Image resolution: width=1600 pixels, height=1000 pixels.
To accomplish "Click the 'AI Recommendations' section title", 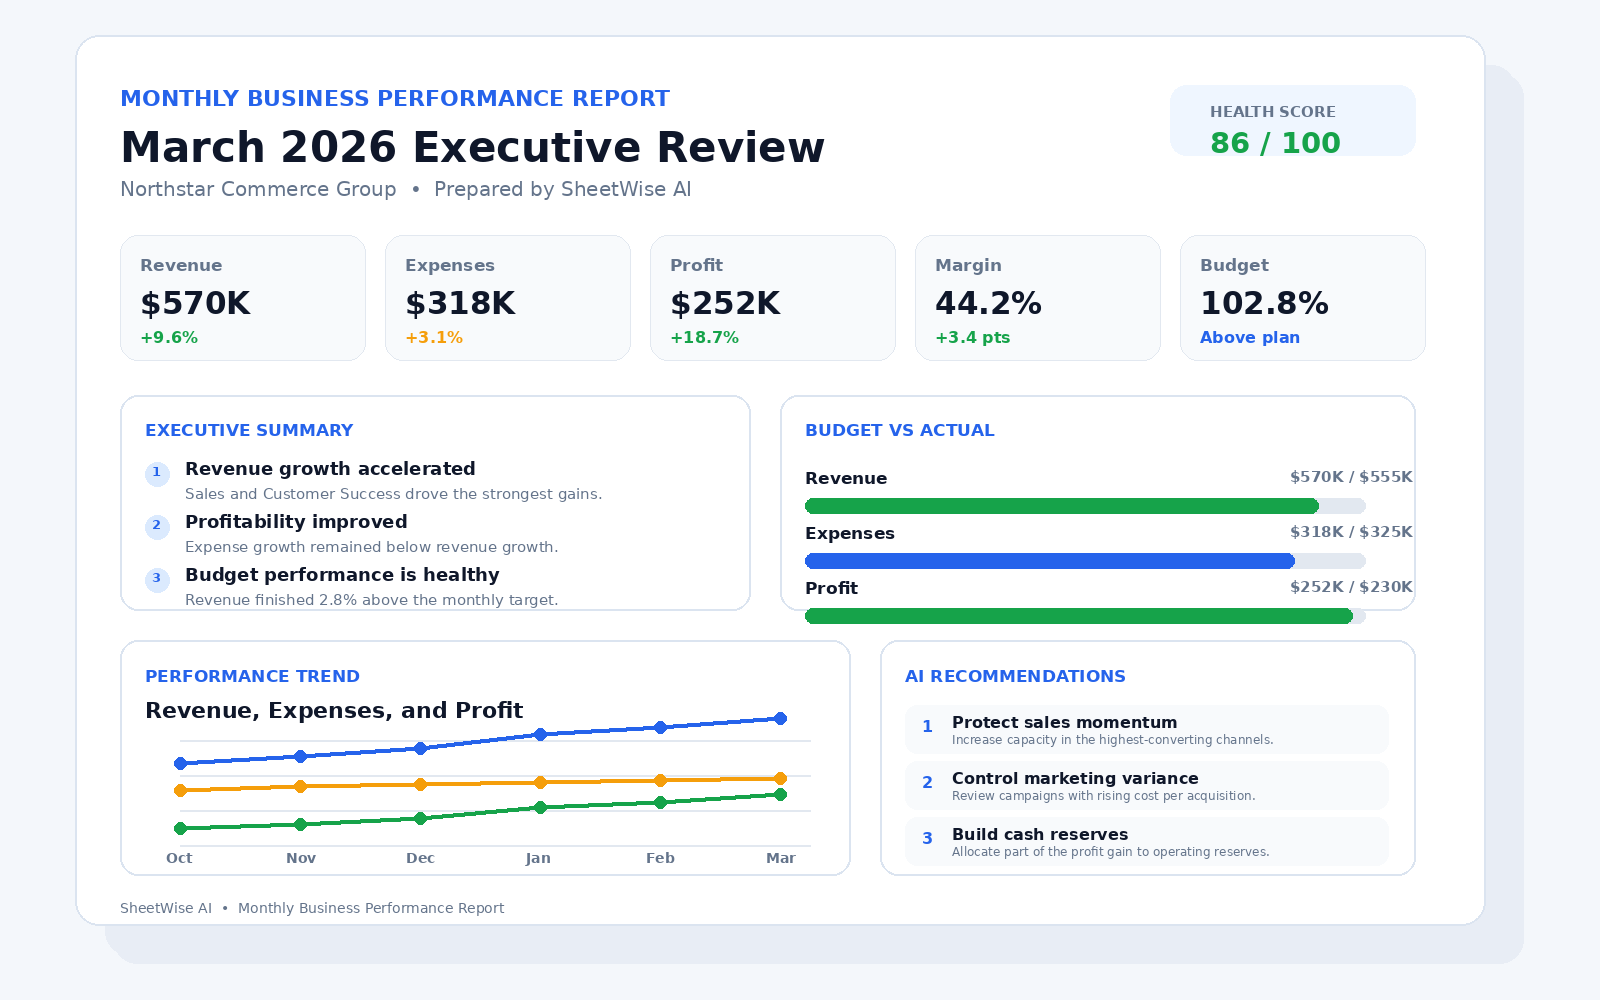I will pyautogui.click(x=1015, y=676).
